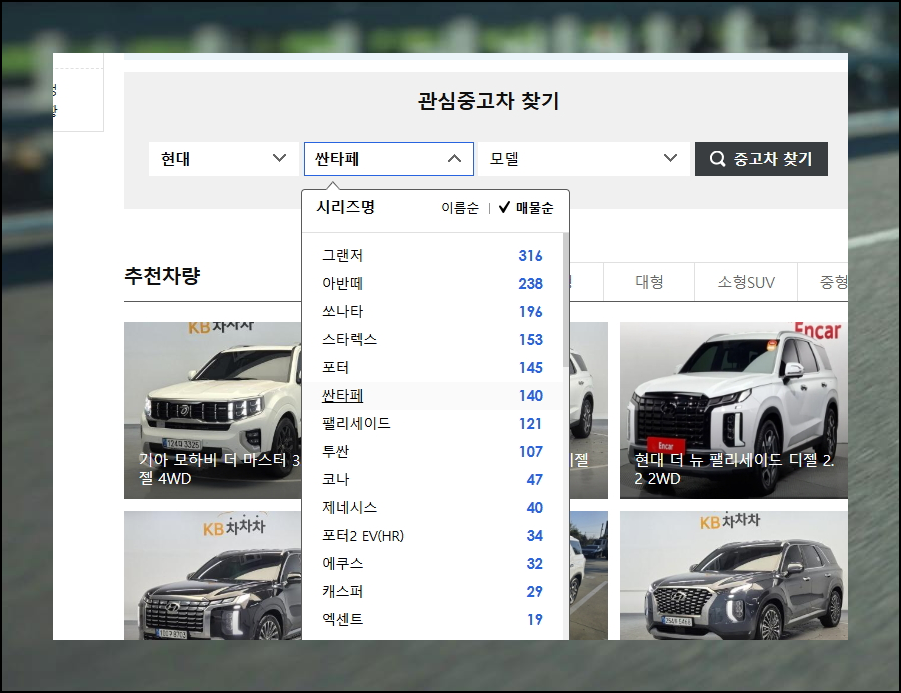Select 엑센트 from the series list
Screen dimensions: 901x693
[x=432, y=619]
